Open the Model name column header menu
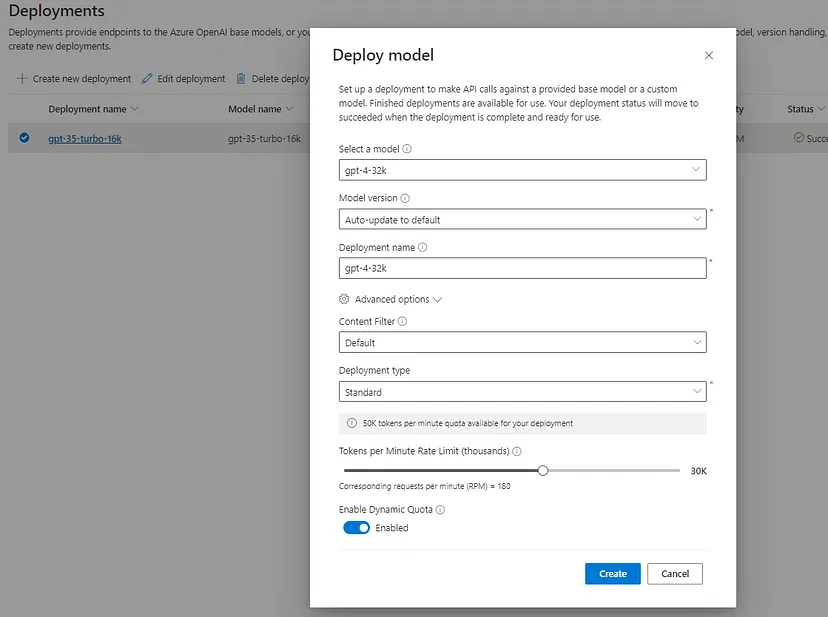828x617 pixels. (x=260, y=109)
